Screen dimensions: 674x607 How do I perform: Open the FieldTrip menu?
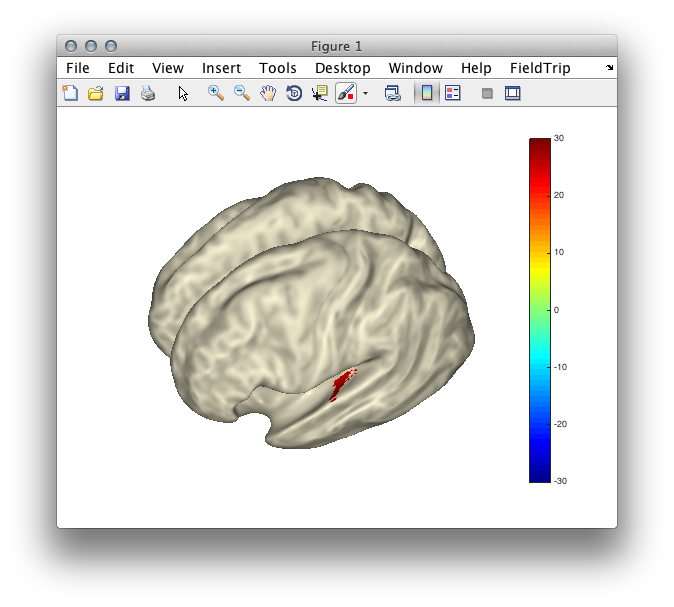point(540,68)
